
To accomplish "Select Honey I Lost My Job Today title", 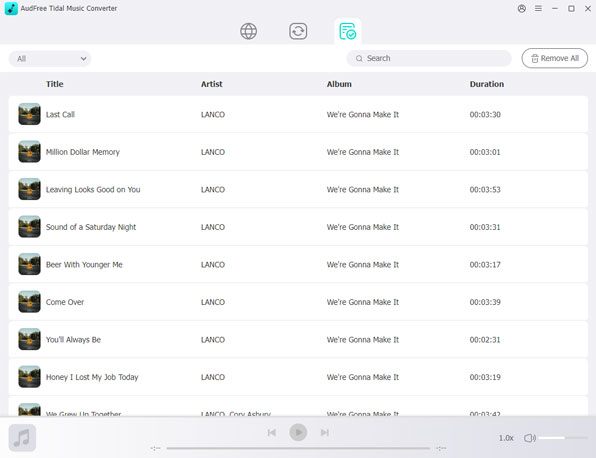I will tap(92, 377).
